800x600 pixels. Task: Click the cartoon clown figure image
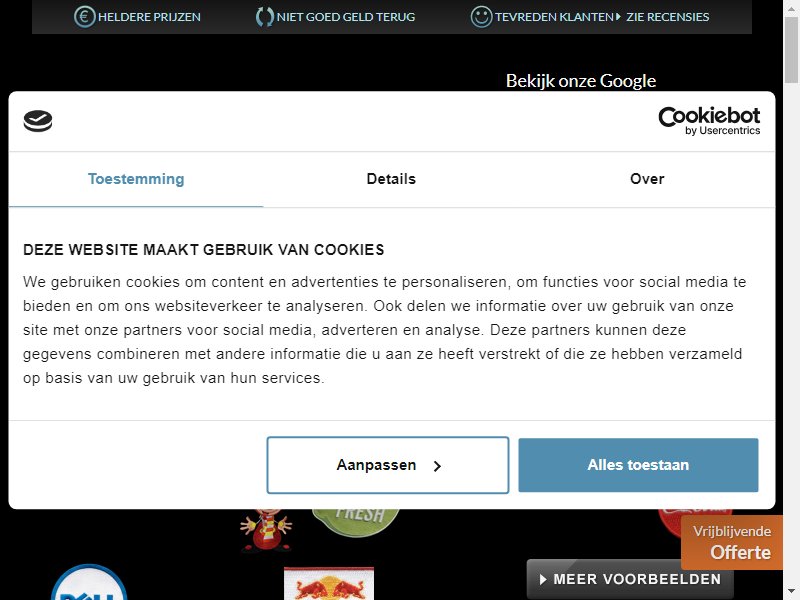coord(266,531)
